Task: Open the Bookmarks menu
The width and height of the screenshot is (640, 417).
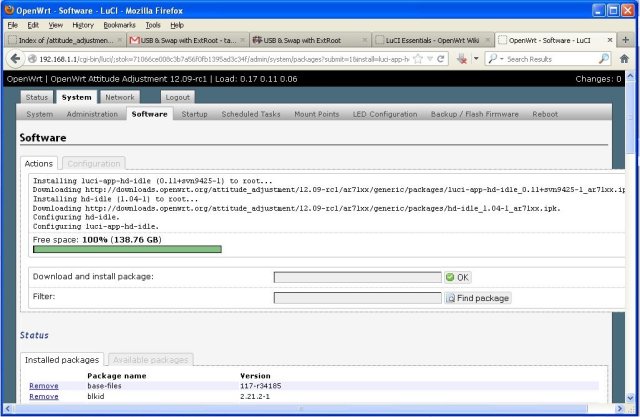Action: (x=119, y=24)
